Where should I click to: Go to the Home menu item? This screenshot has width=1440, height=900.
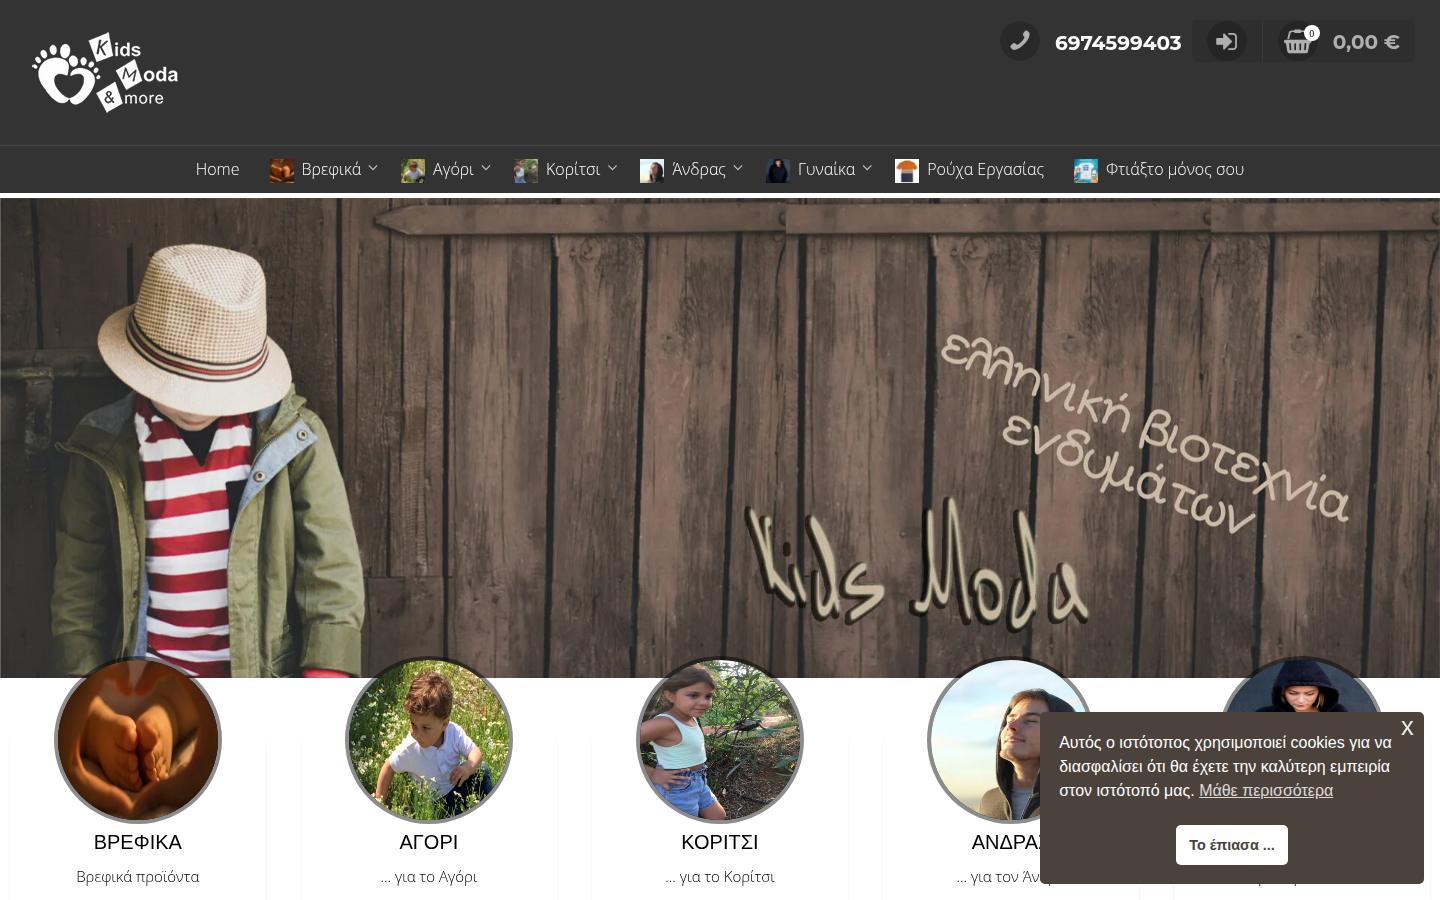coord(217,169)
